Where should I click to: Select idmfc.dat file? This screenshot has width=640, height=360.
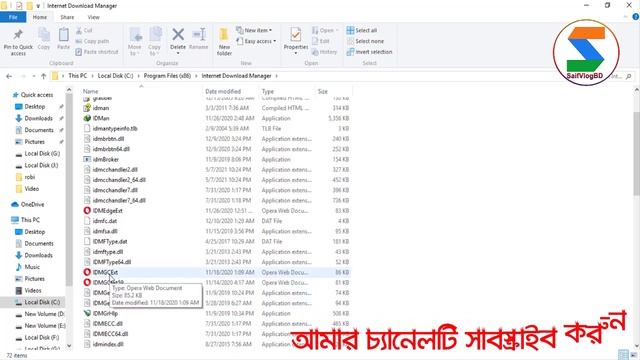pyautogui.click(x=104, y=221)
